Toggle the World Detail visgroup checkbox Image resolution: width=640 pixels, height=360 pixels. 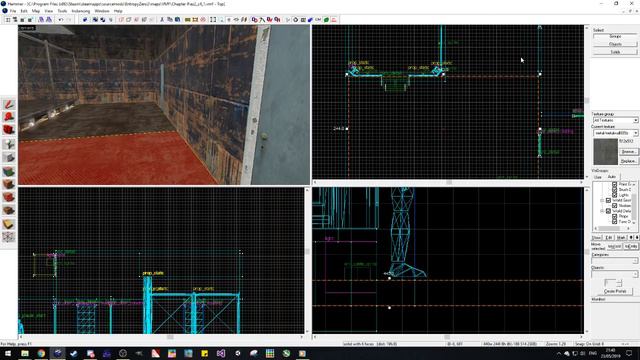pyautogui.click(x=608, y=211)
